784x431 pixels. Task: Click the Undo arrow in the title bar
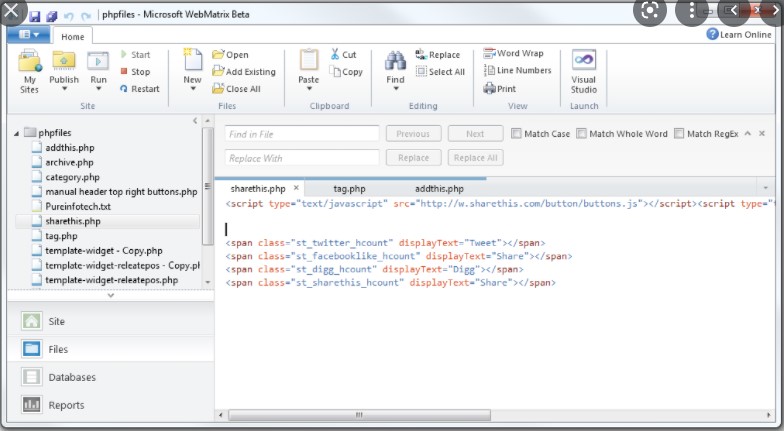tap(68, 16)
